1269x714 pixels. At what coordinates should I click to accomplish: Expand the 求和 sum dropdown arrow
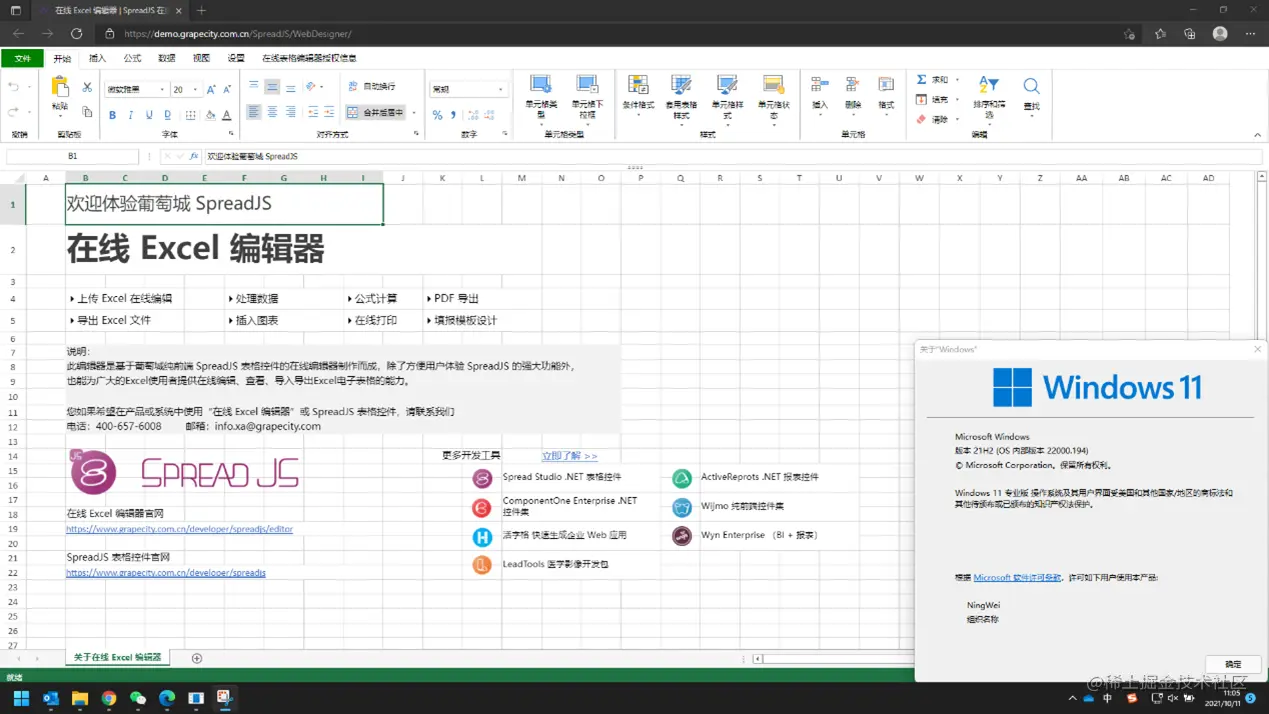click(x=957, y=80)
